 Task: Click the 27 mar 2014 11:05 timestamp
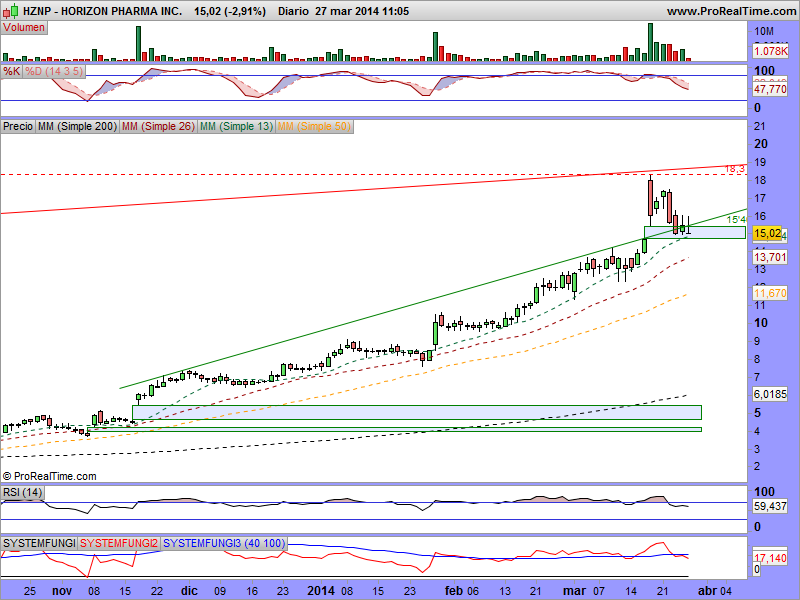click(x=362, y=11)
